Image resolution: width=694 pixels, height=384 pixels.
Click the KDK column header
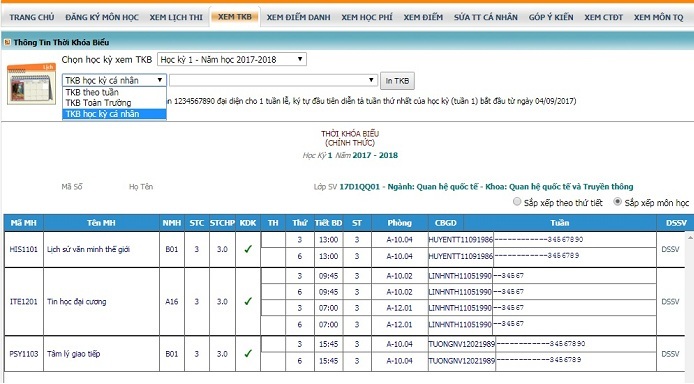[x=248, y=223]
